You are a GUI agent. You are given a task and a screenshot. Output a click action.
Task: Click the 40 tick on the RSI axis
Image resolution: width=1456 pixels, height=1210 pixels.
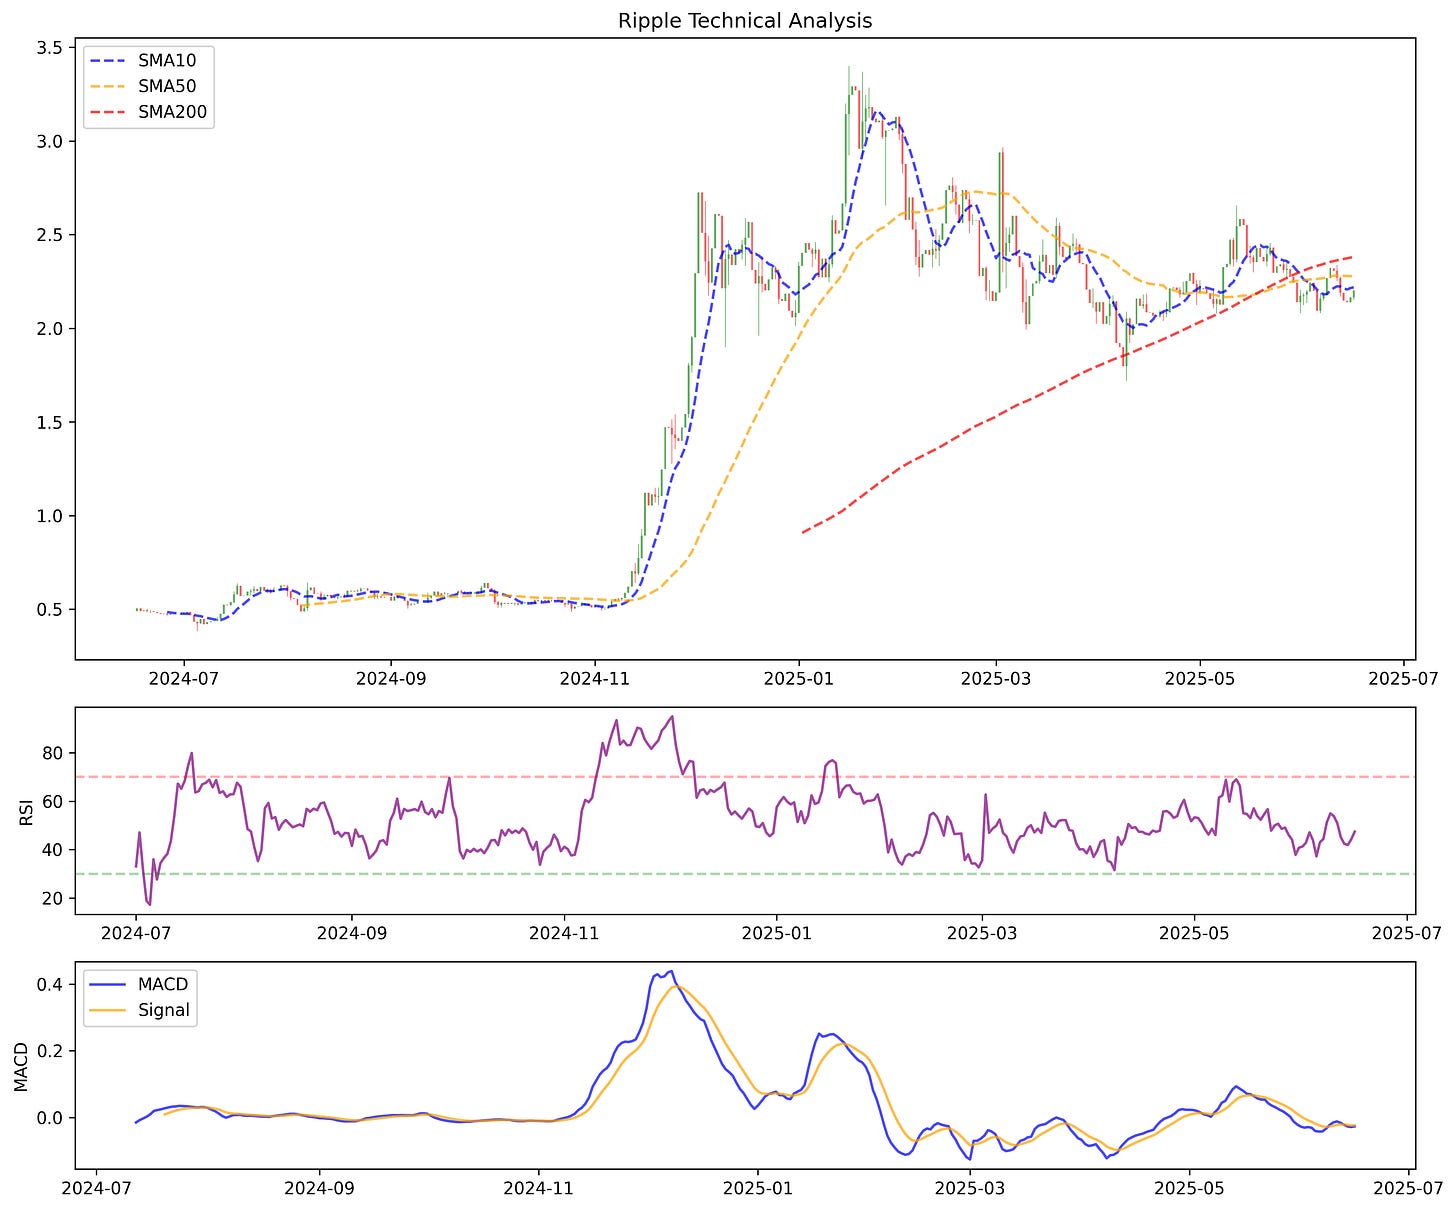(53, 850)
